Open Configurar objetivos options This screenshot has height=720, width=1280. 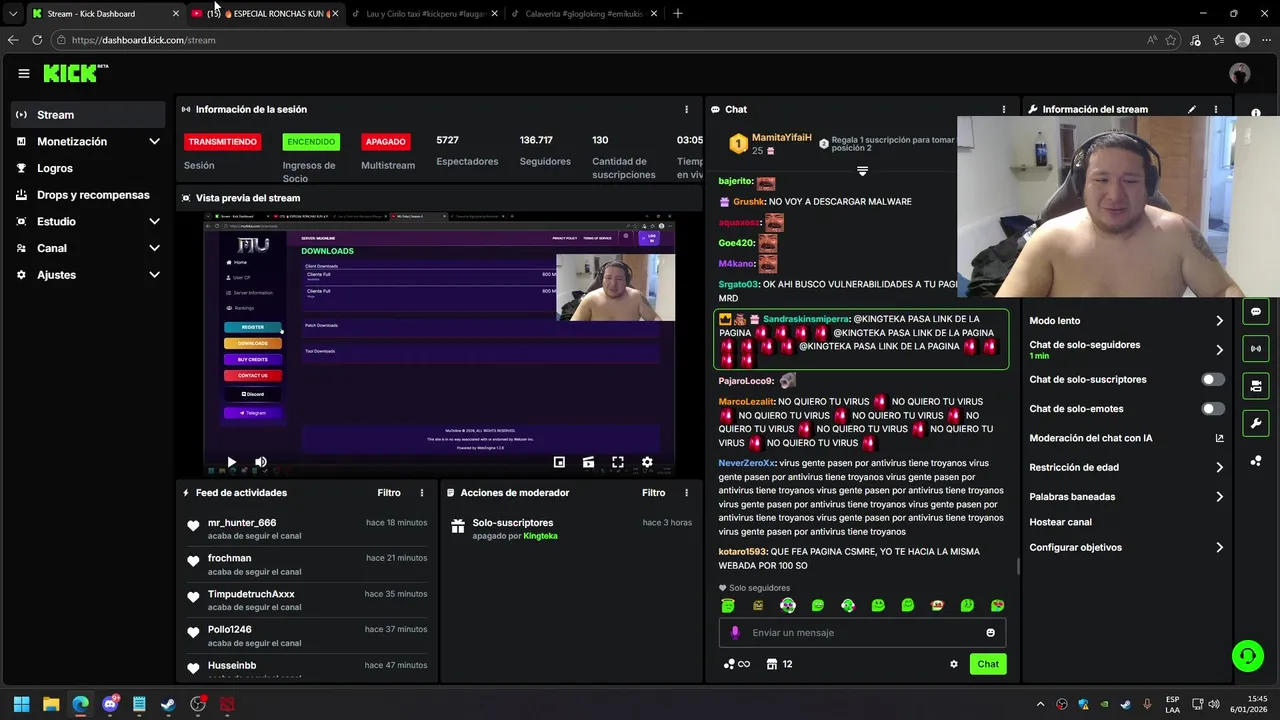[1219, 548]
